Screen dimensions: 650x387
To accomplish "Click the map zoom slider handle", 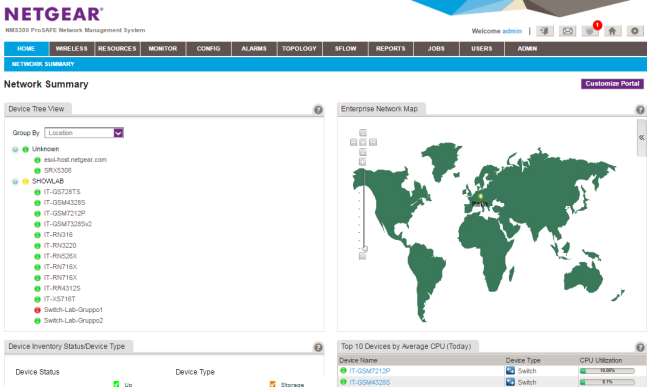I will [x=364, y=249].
